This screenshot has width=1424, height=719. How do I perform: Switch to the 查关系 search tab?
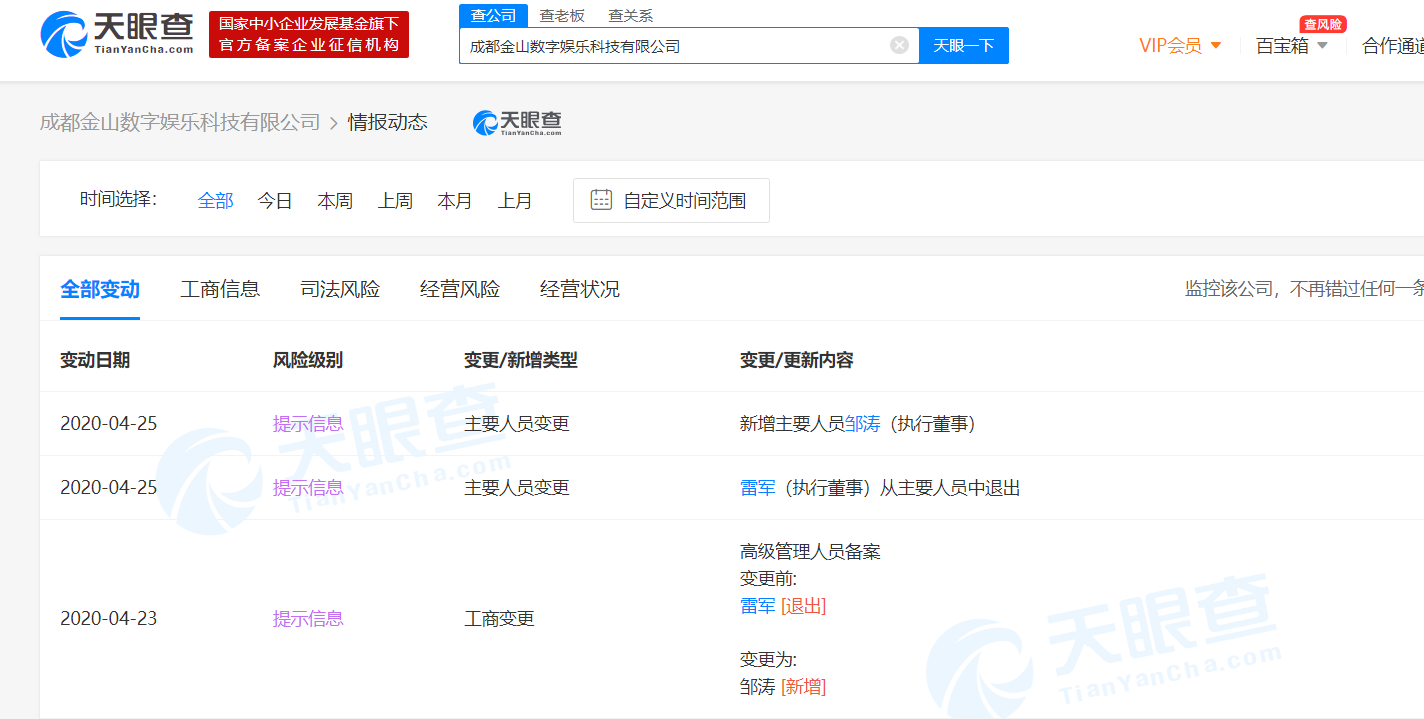click(630, 15)
